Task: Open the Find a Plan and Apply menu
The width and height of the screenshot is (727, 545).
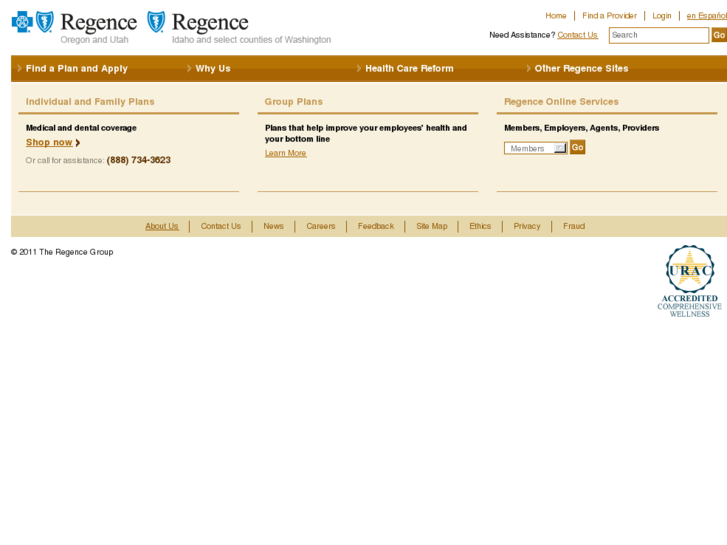Action: pos(77,69)
